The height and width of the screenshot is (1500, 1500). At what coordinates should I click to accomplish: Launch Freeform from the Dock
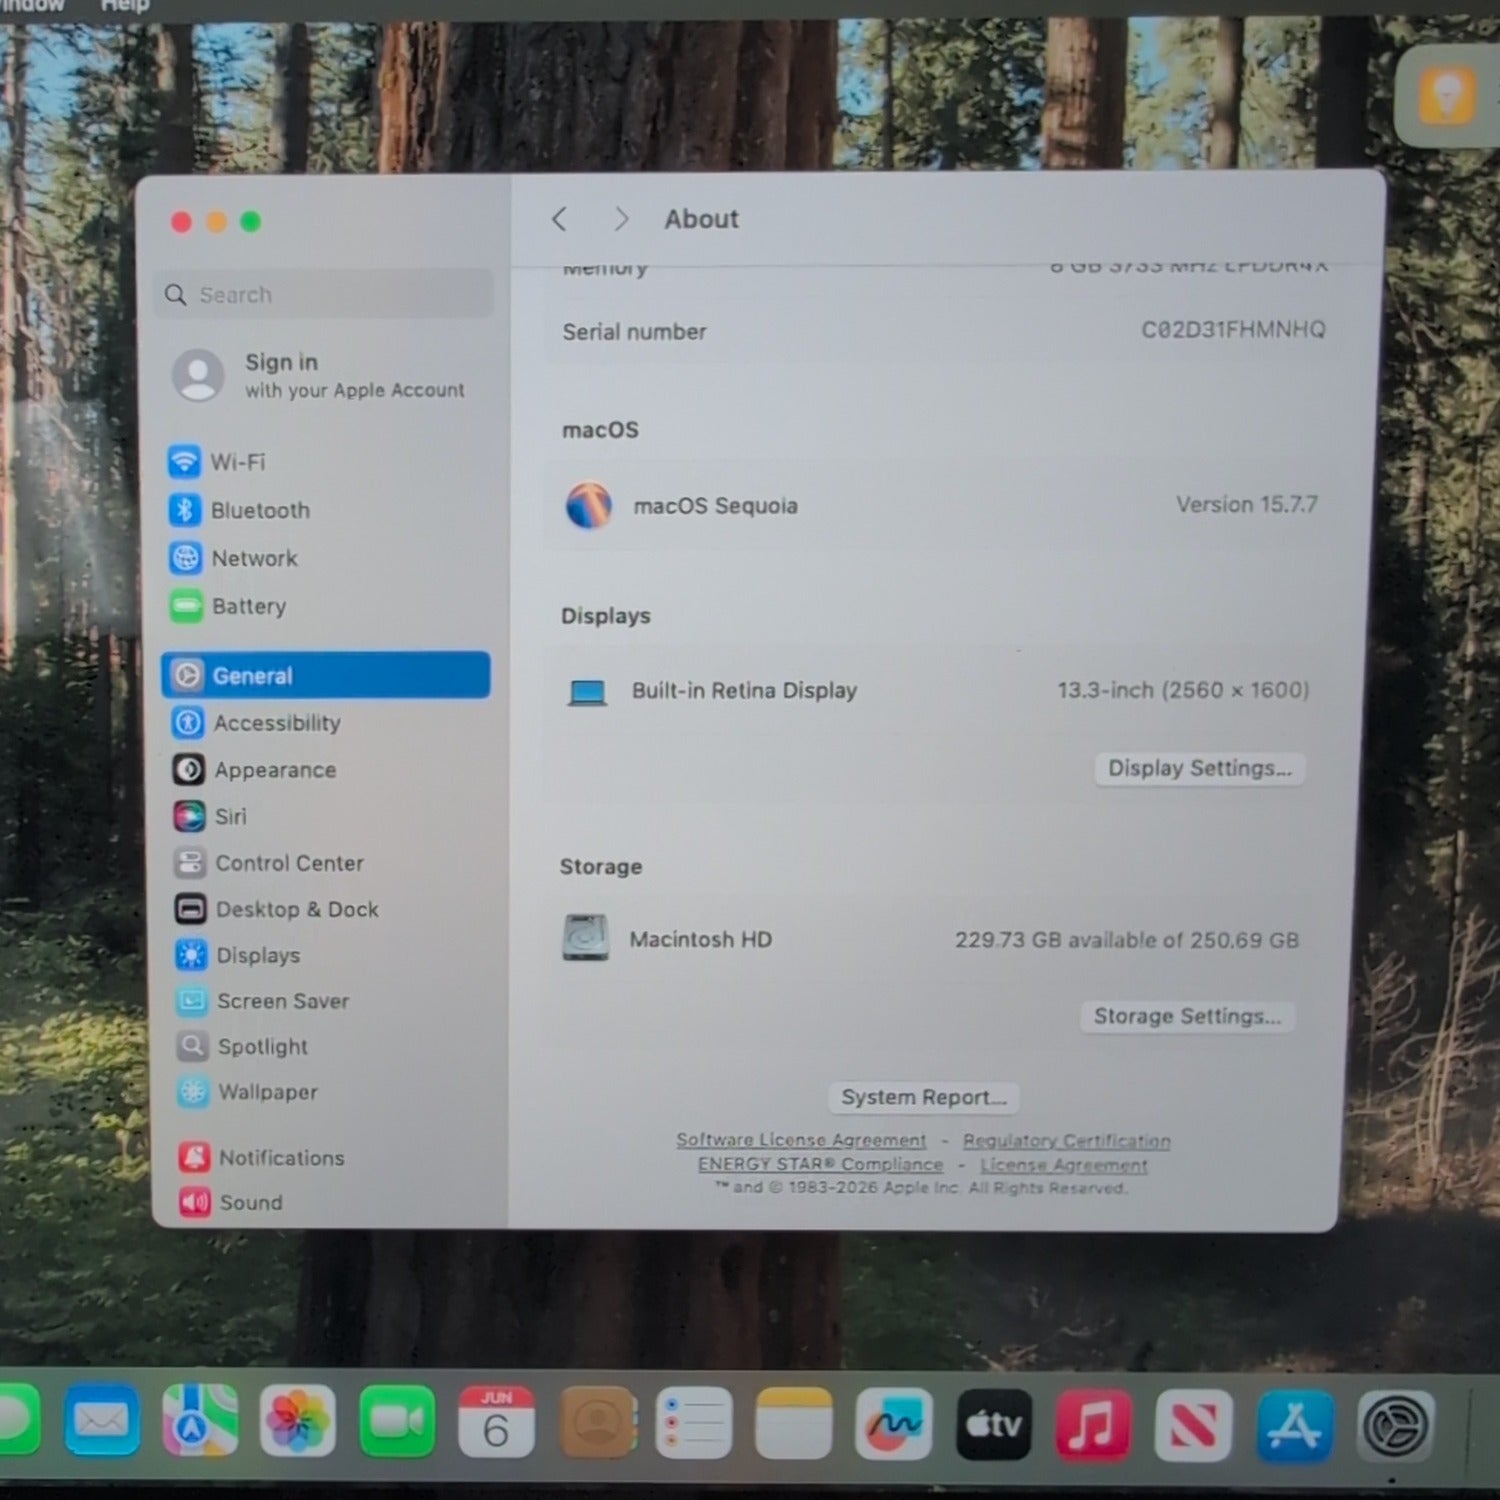tap(893, 1424)
